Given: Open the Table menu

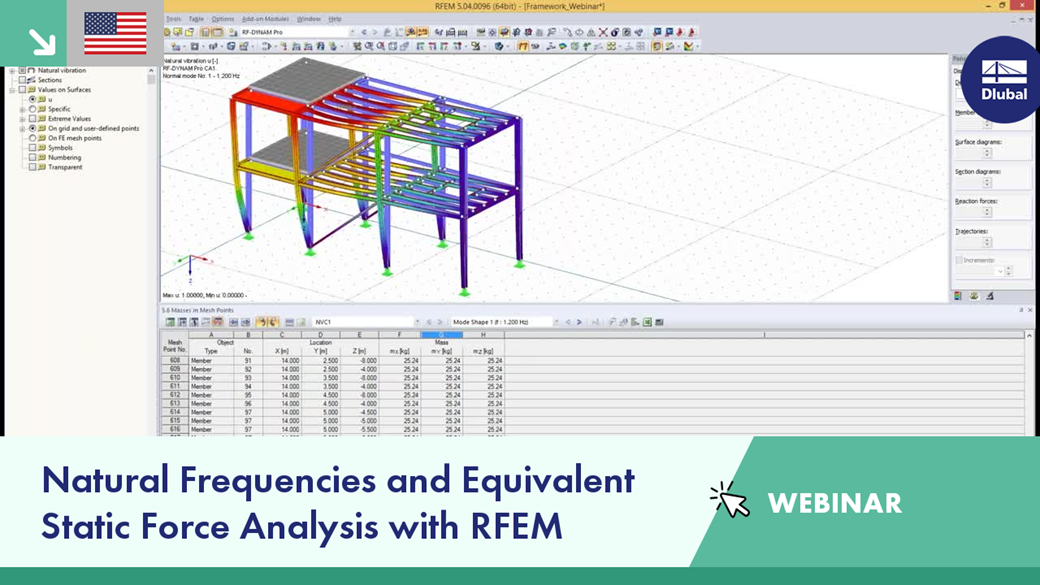Looking at the screenshot, I should pos(196,19).
